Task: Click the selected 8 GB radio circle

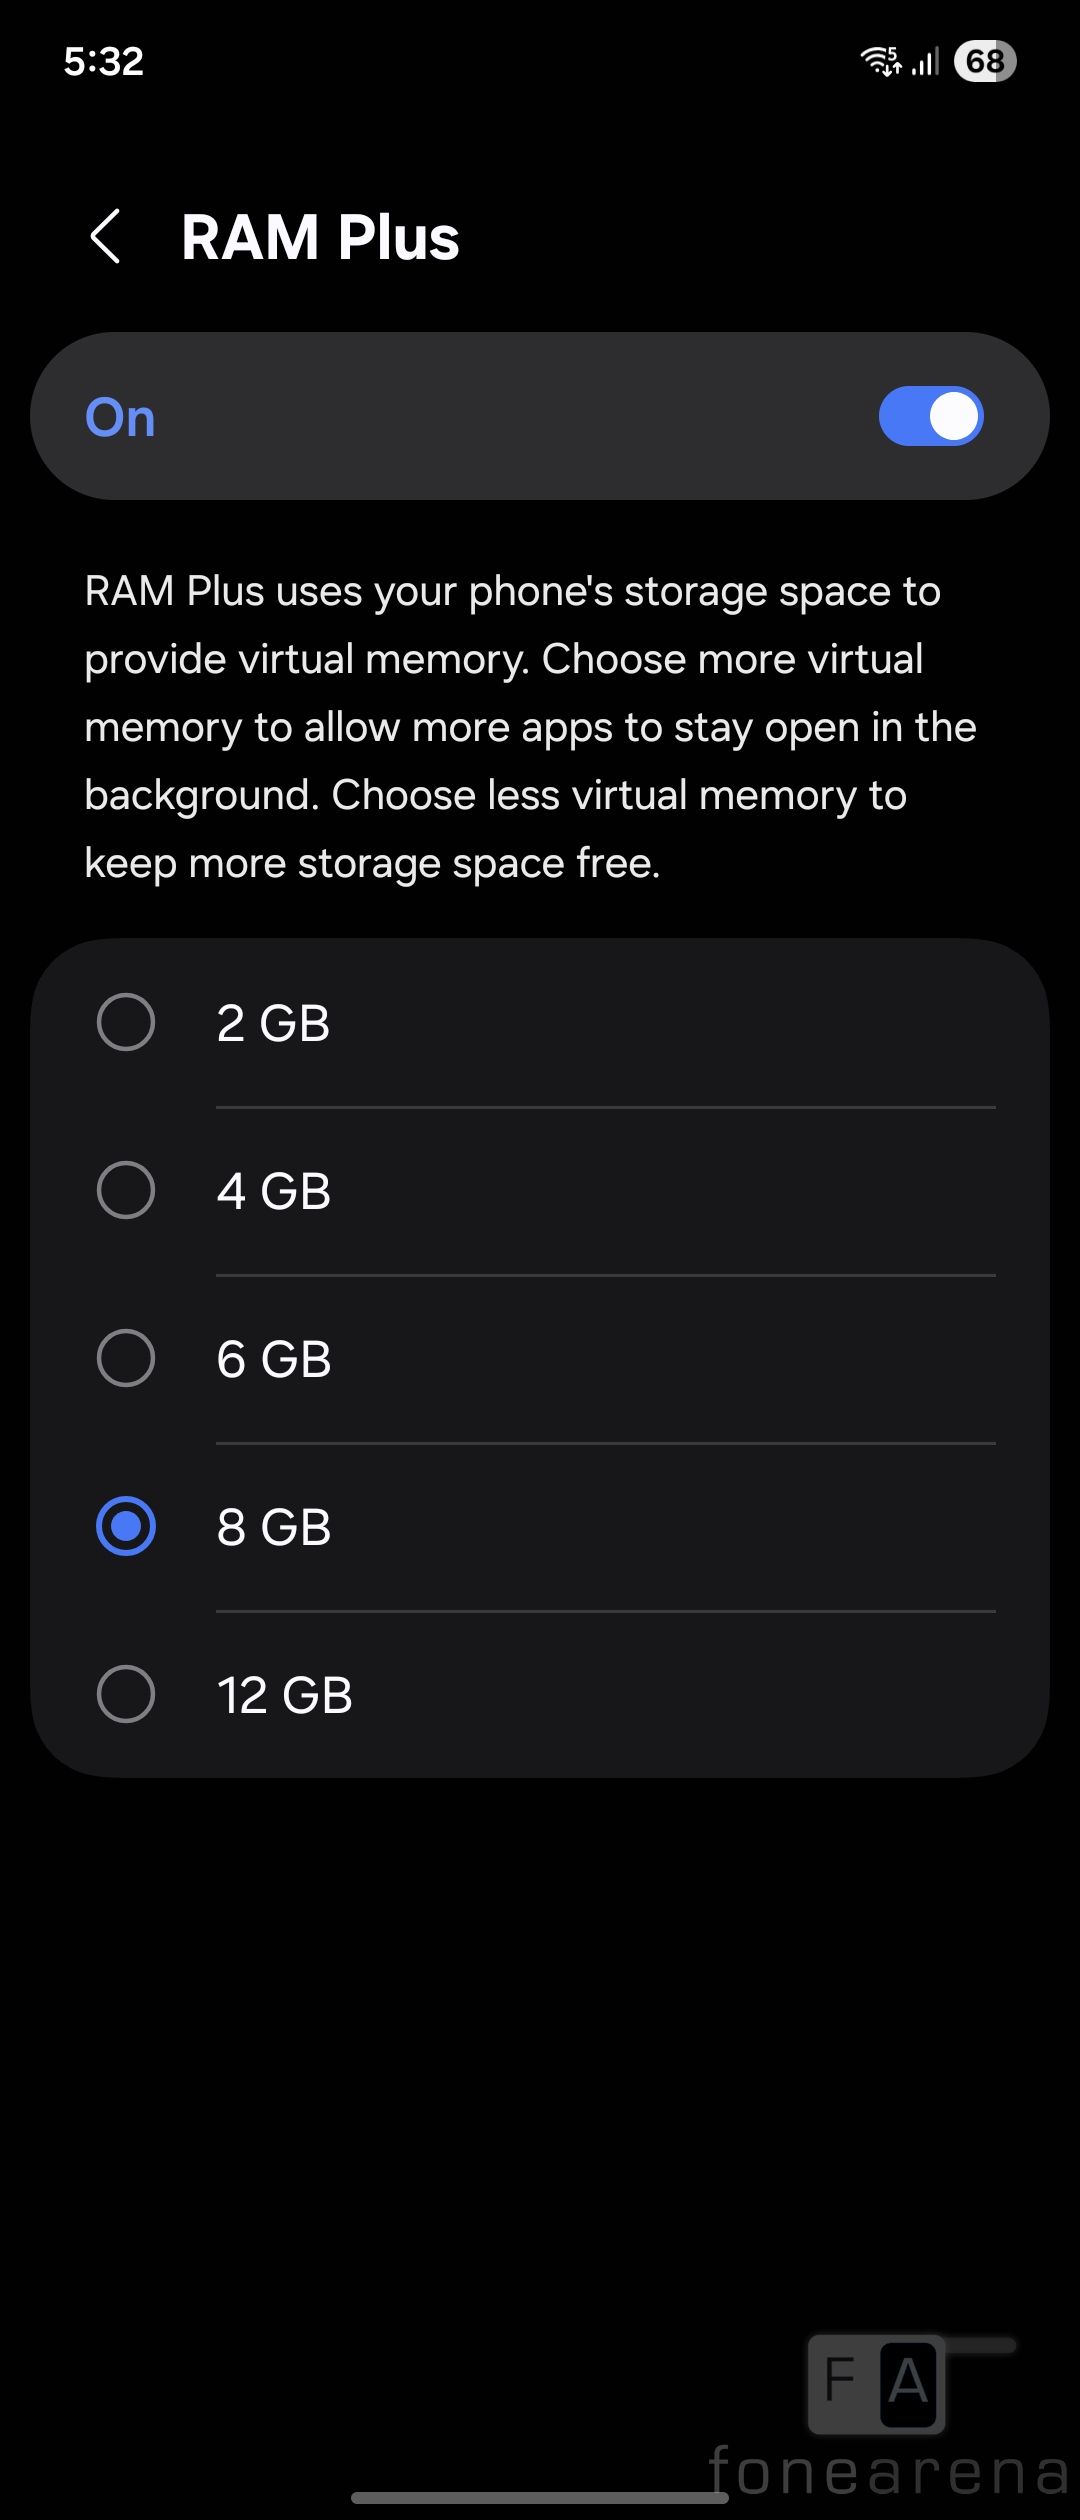Action: (126, 1526)
